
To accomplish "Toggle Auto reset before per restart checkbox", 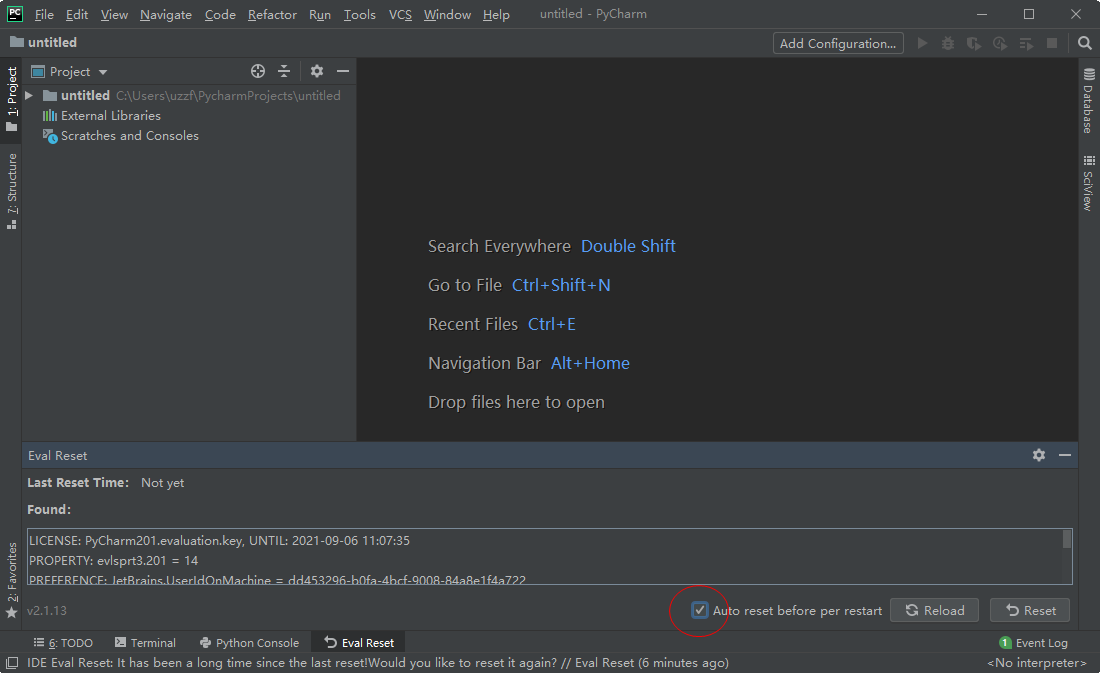I will tap(699, 610).
